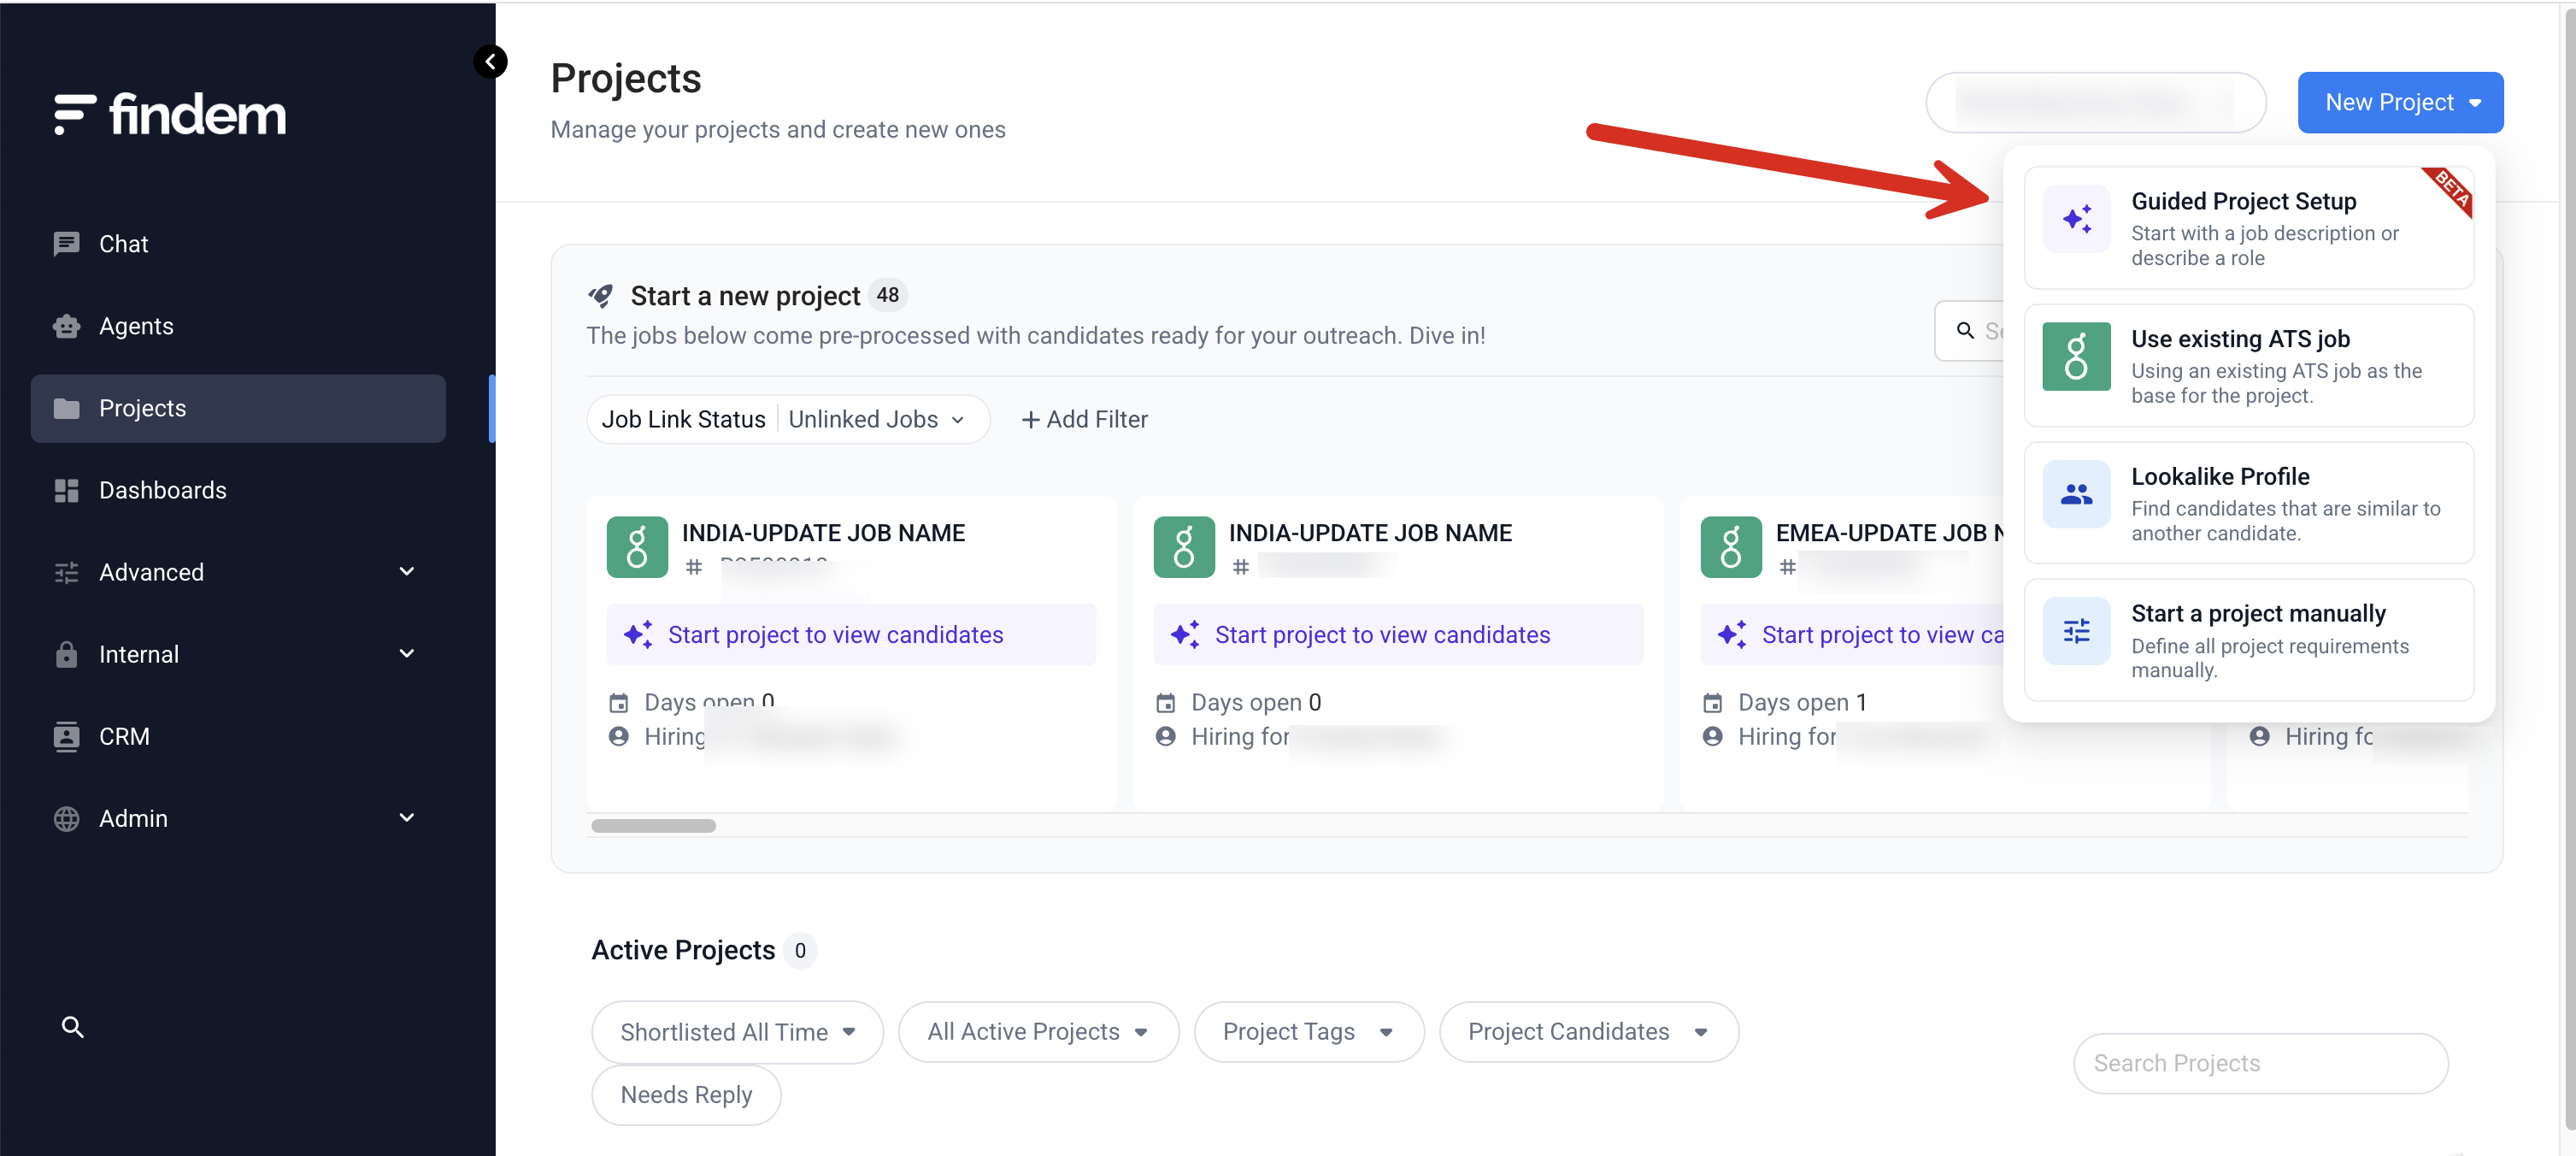Screen dimensions: 2576x1156
Task: Click the Active Projects count badge 0
Action: pyautogui.click(x=800, y=951)
